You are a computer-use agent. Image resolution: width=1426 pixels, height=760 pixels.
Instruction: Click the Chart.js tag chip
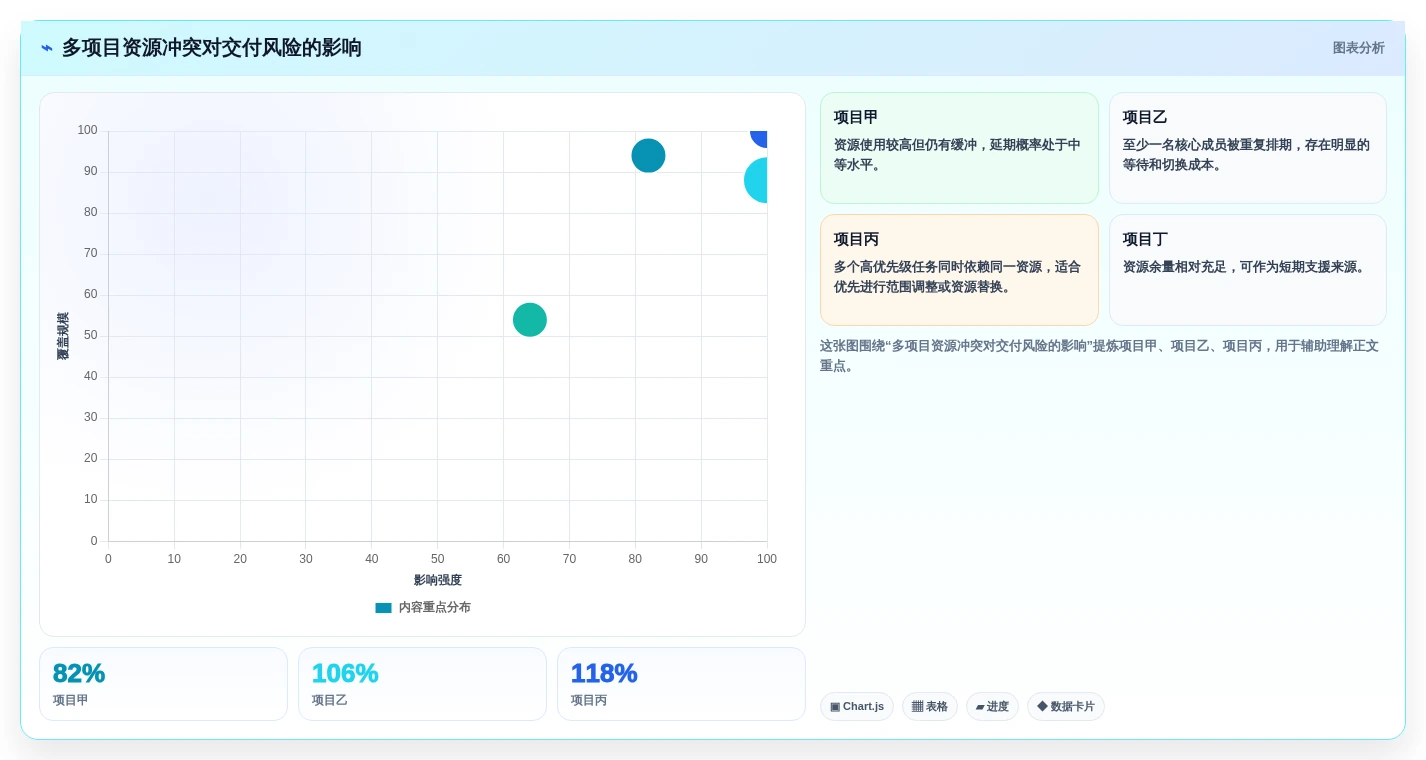(x=857, y=707)
